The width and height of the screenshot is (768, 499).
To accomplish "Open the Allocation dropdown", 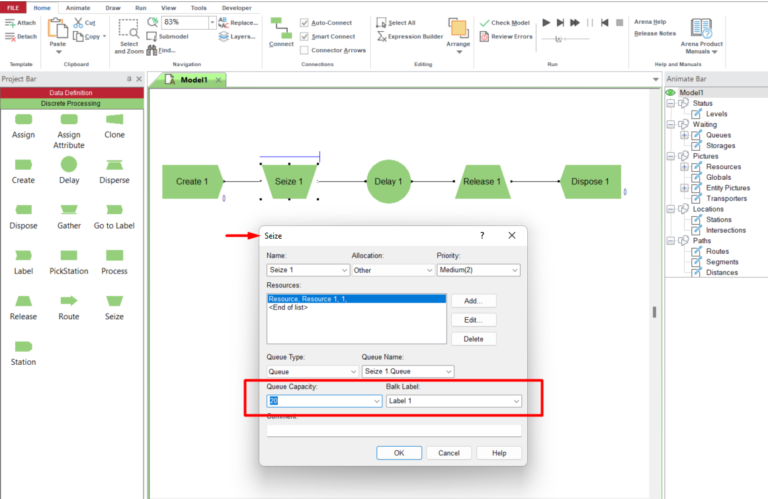I will (x=430, y=270).
